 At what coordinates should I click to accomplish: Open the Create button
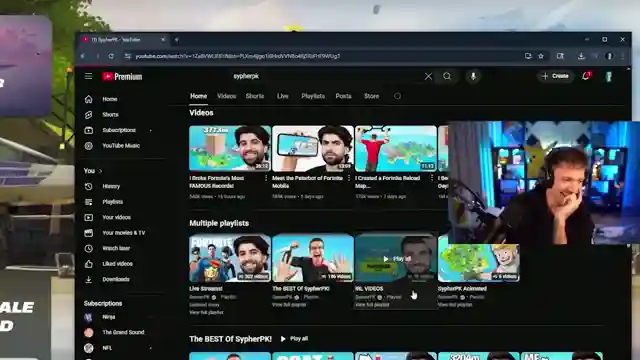point(555,76)
